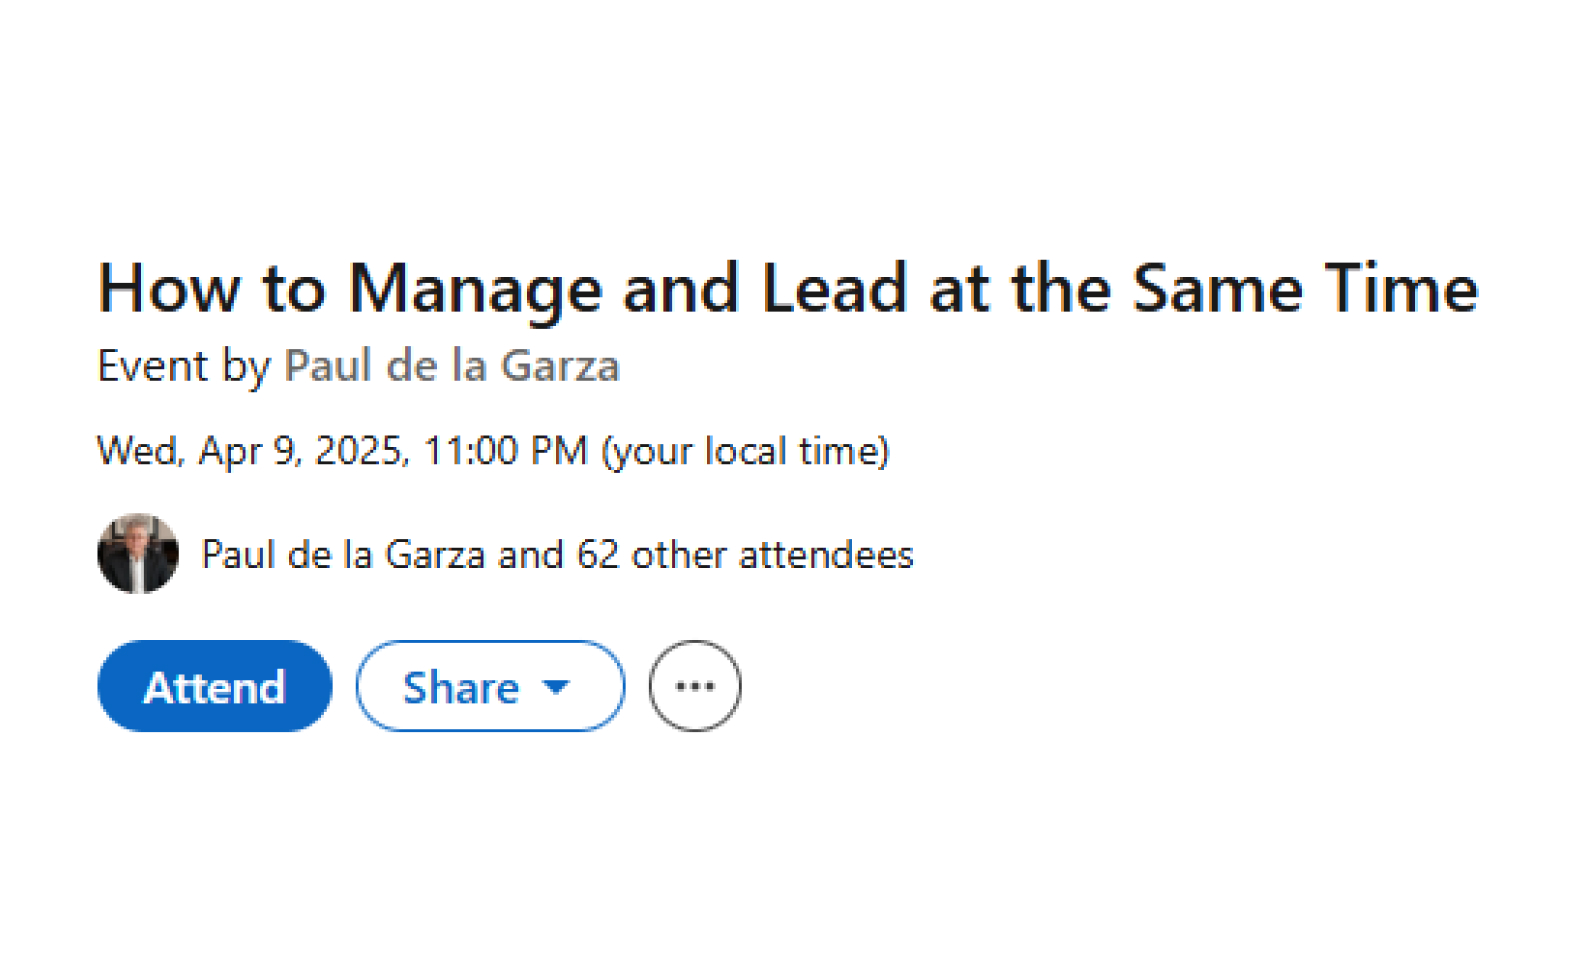Image resolution: width=1577 pixels, height=961 pixels.
Task: Click the event title heading
Action: (787, 289)
